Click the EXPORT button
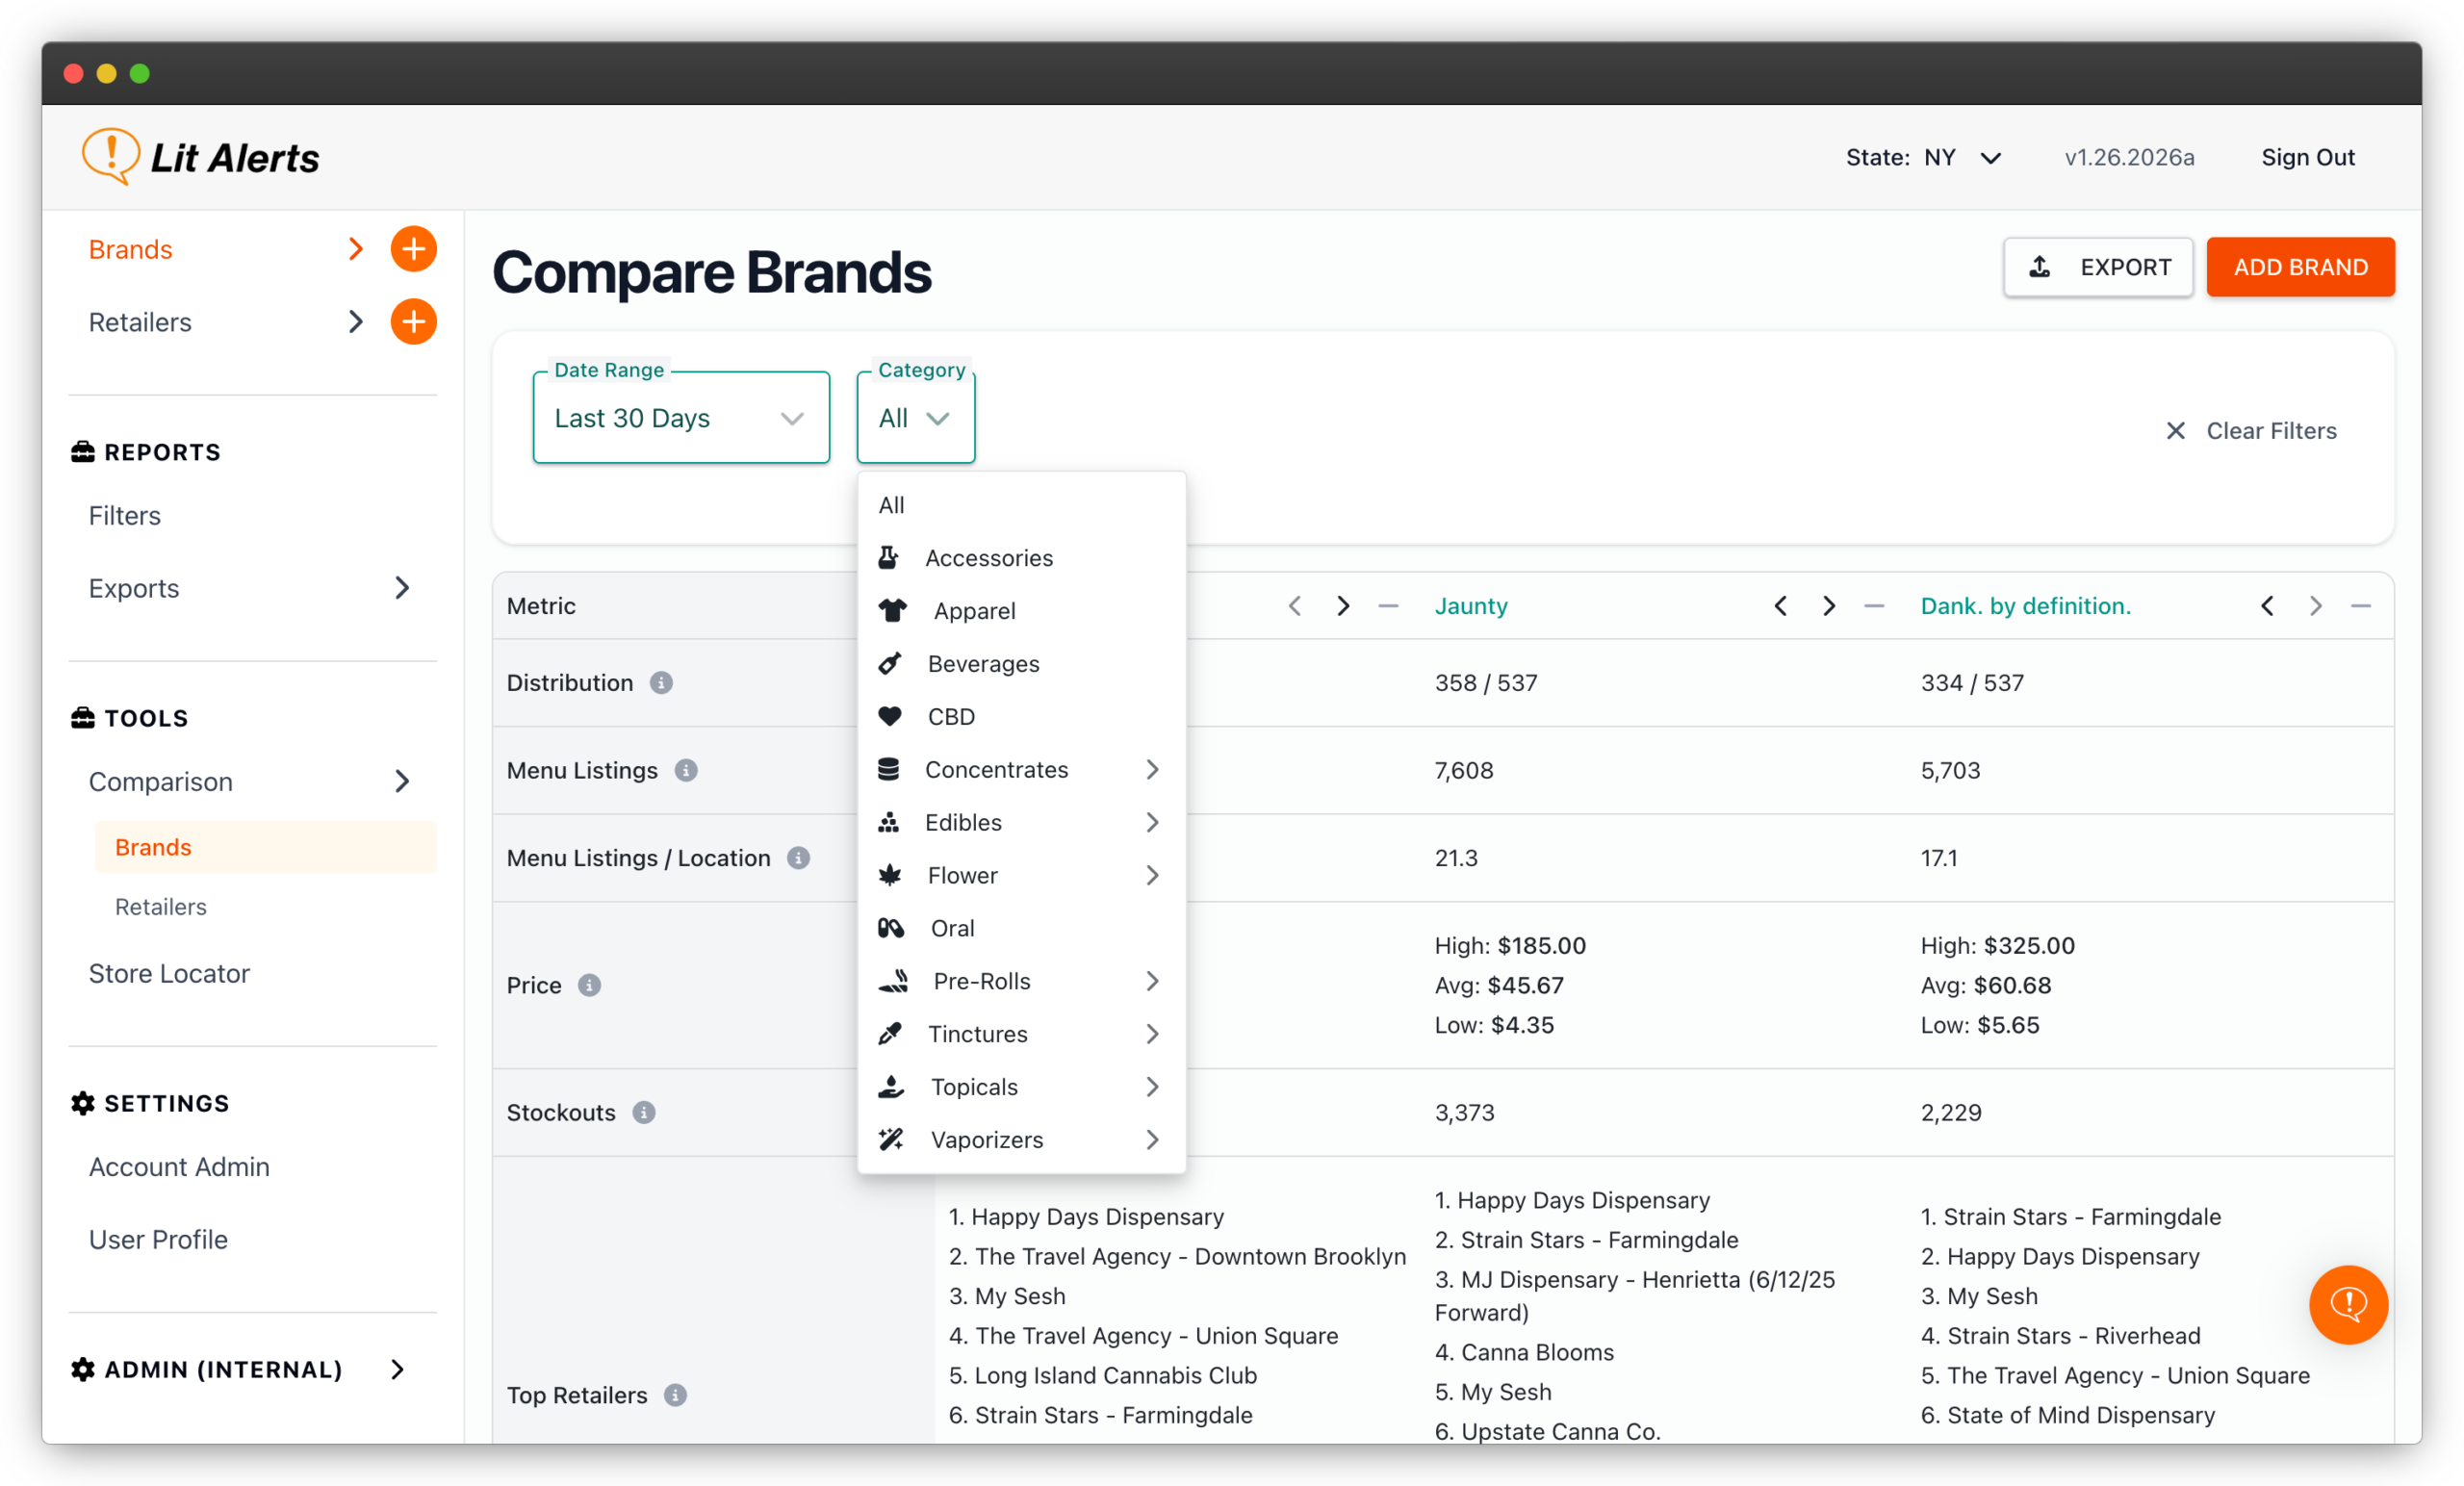The image size is (2464, 1486). [x=2098, y=267]
